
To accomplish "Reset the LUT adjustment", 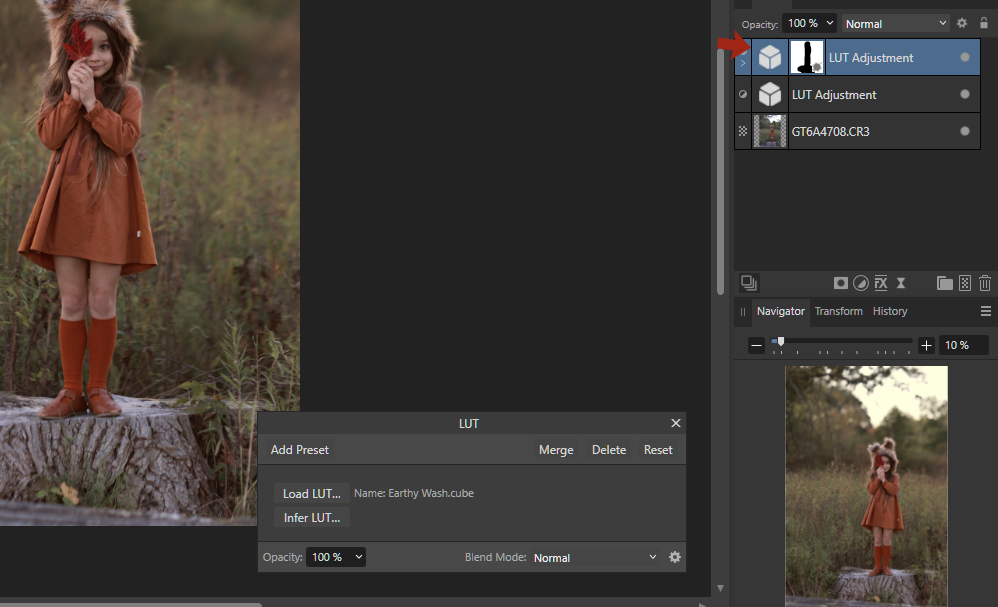I will point(657,449).
